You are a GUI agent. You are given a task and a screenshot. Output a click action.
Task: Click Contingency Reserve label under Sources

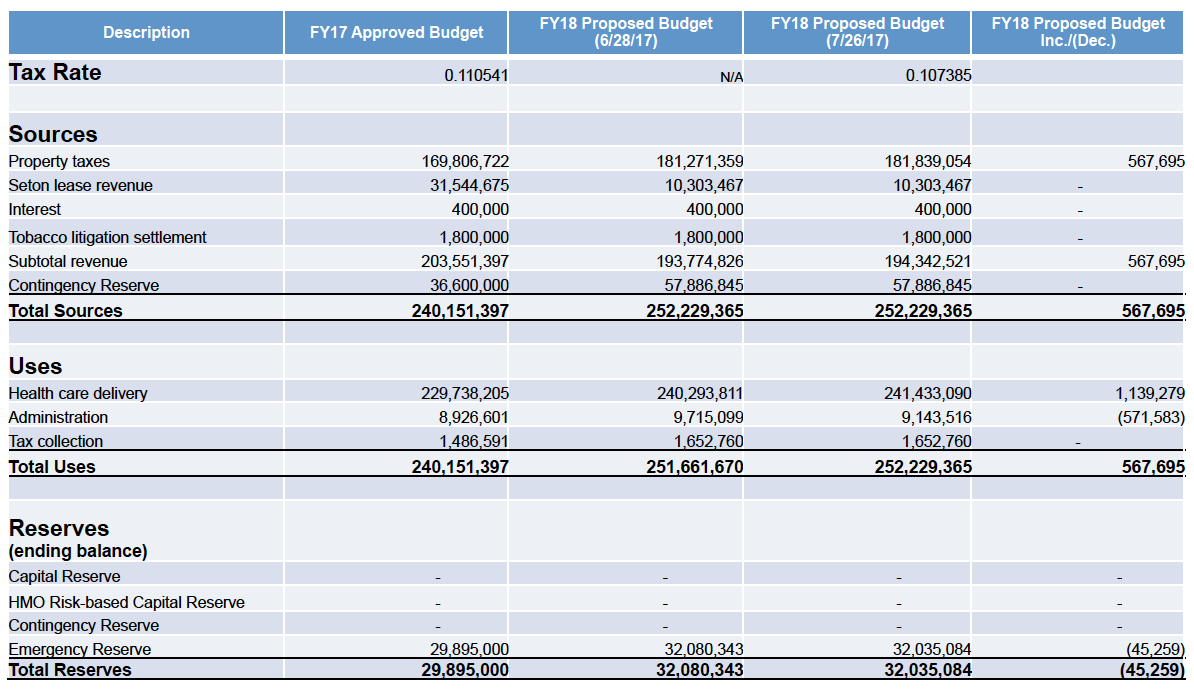click(x=84, y=286)
